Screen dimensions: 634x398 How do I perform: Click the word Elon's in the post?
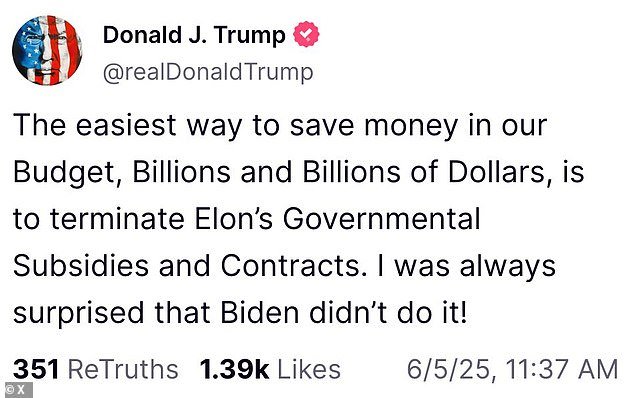pos(233,219)
